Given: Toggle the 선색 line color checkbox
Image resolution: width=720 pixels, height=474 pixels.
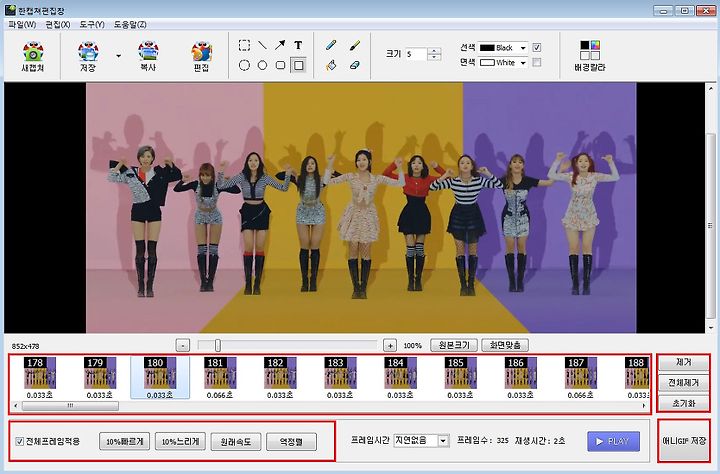Looking at the screenshot, I should point(536,47).
